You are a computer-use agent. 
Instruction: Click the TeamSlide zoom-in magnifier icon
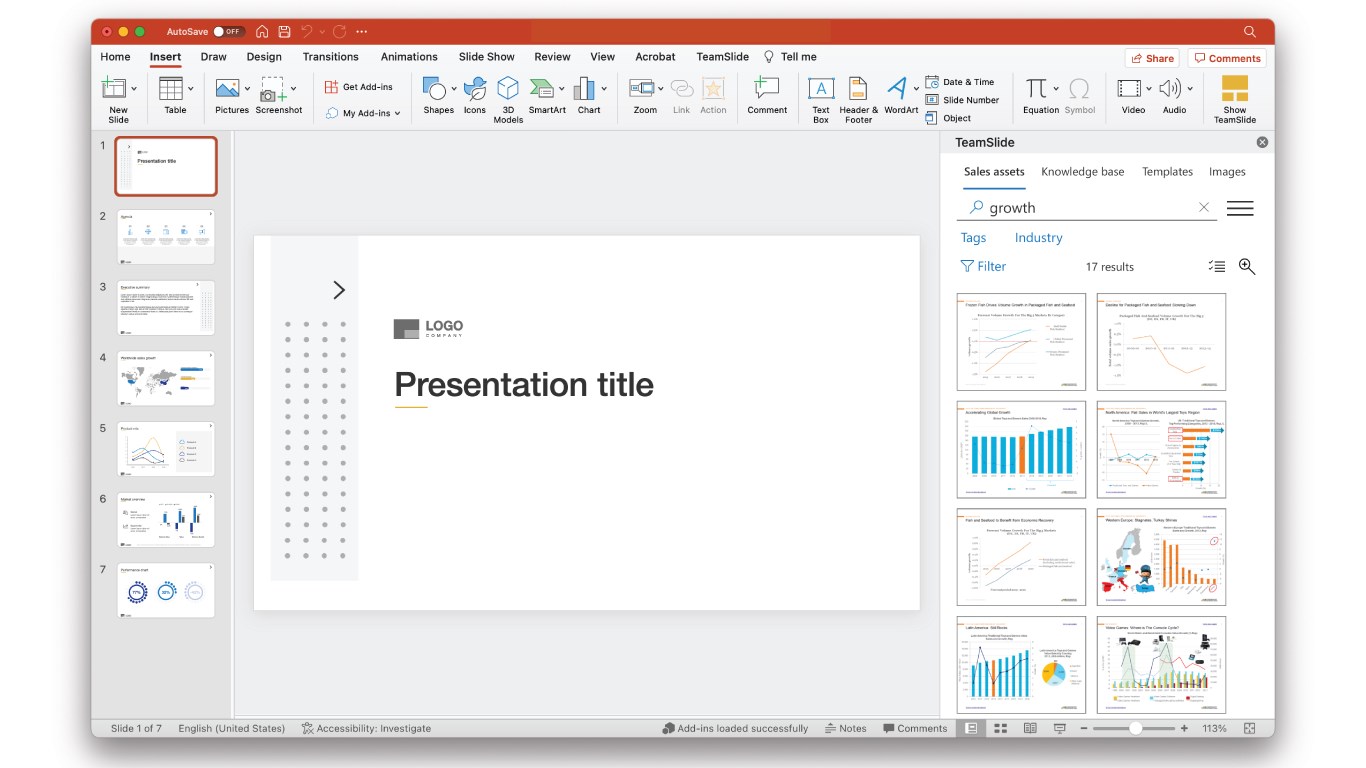tap(1246, 266)
